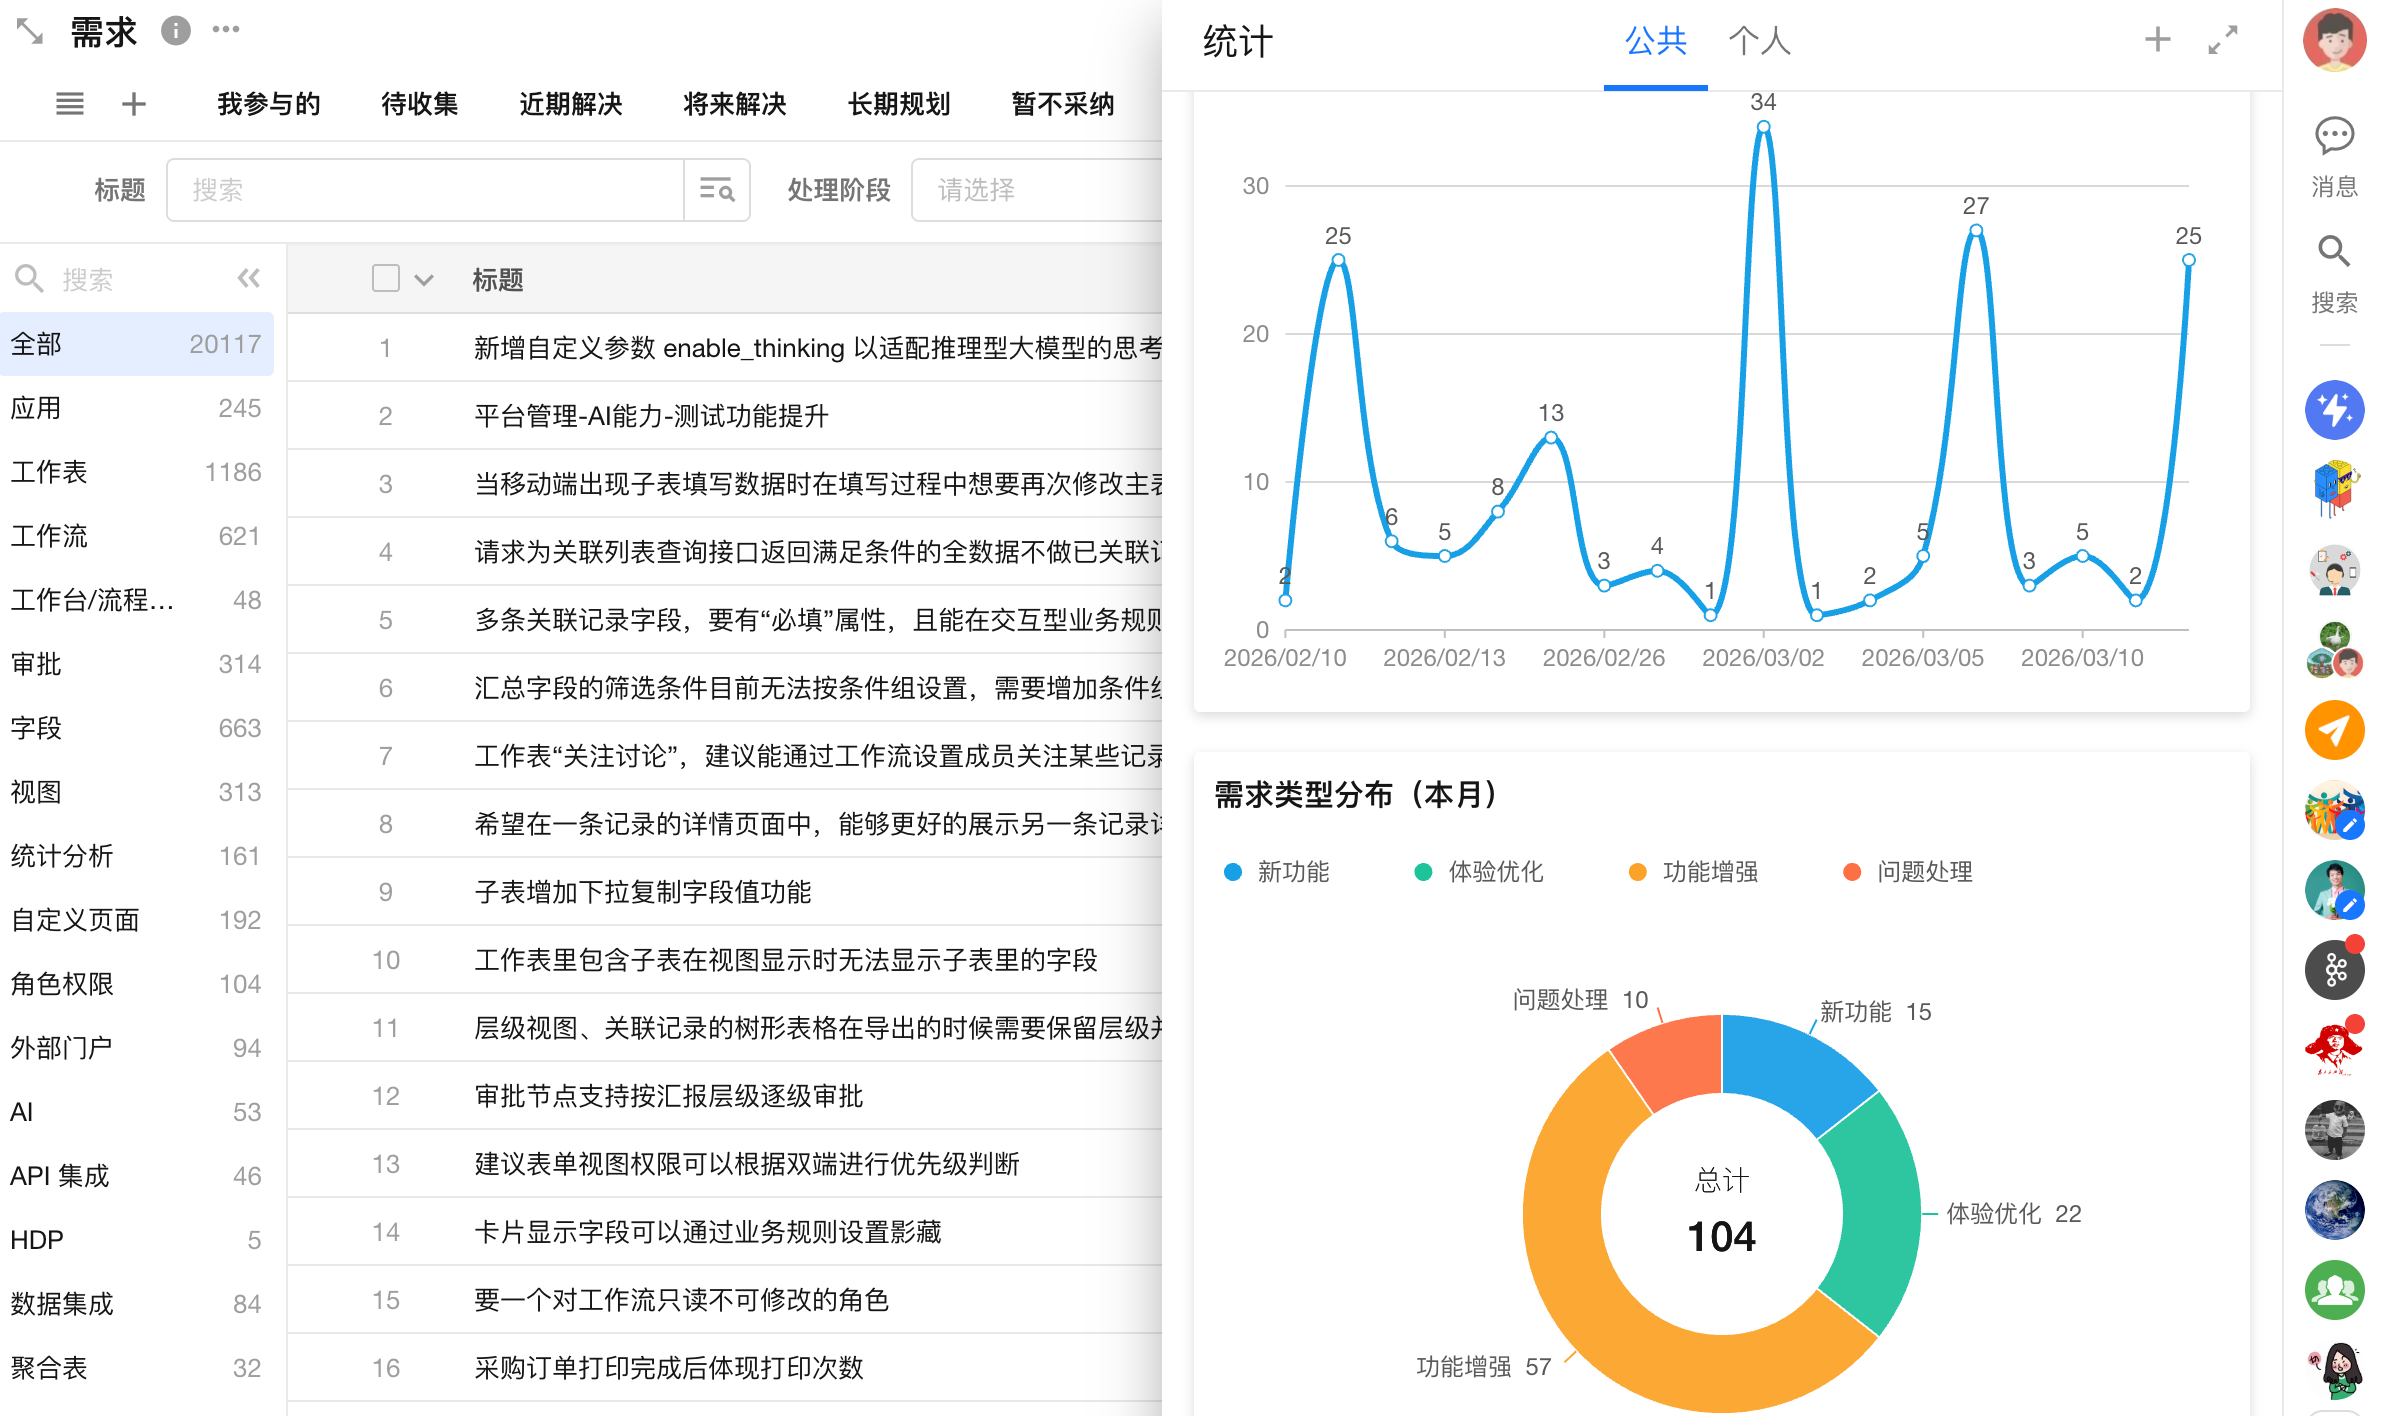The width and height of the screenshot is (2382, 1416).
Task: Open the three-dot more options menu
Action: 226,30
